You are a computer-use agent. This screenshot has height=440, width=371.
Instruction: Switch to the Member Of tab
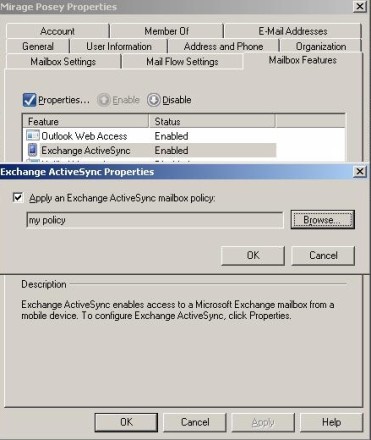click(166, 31)
